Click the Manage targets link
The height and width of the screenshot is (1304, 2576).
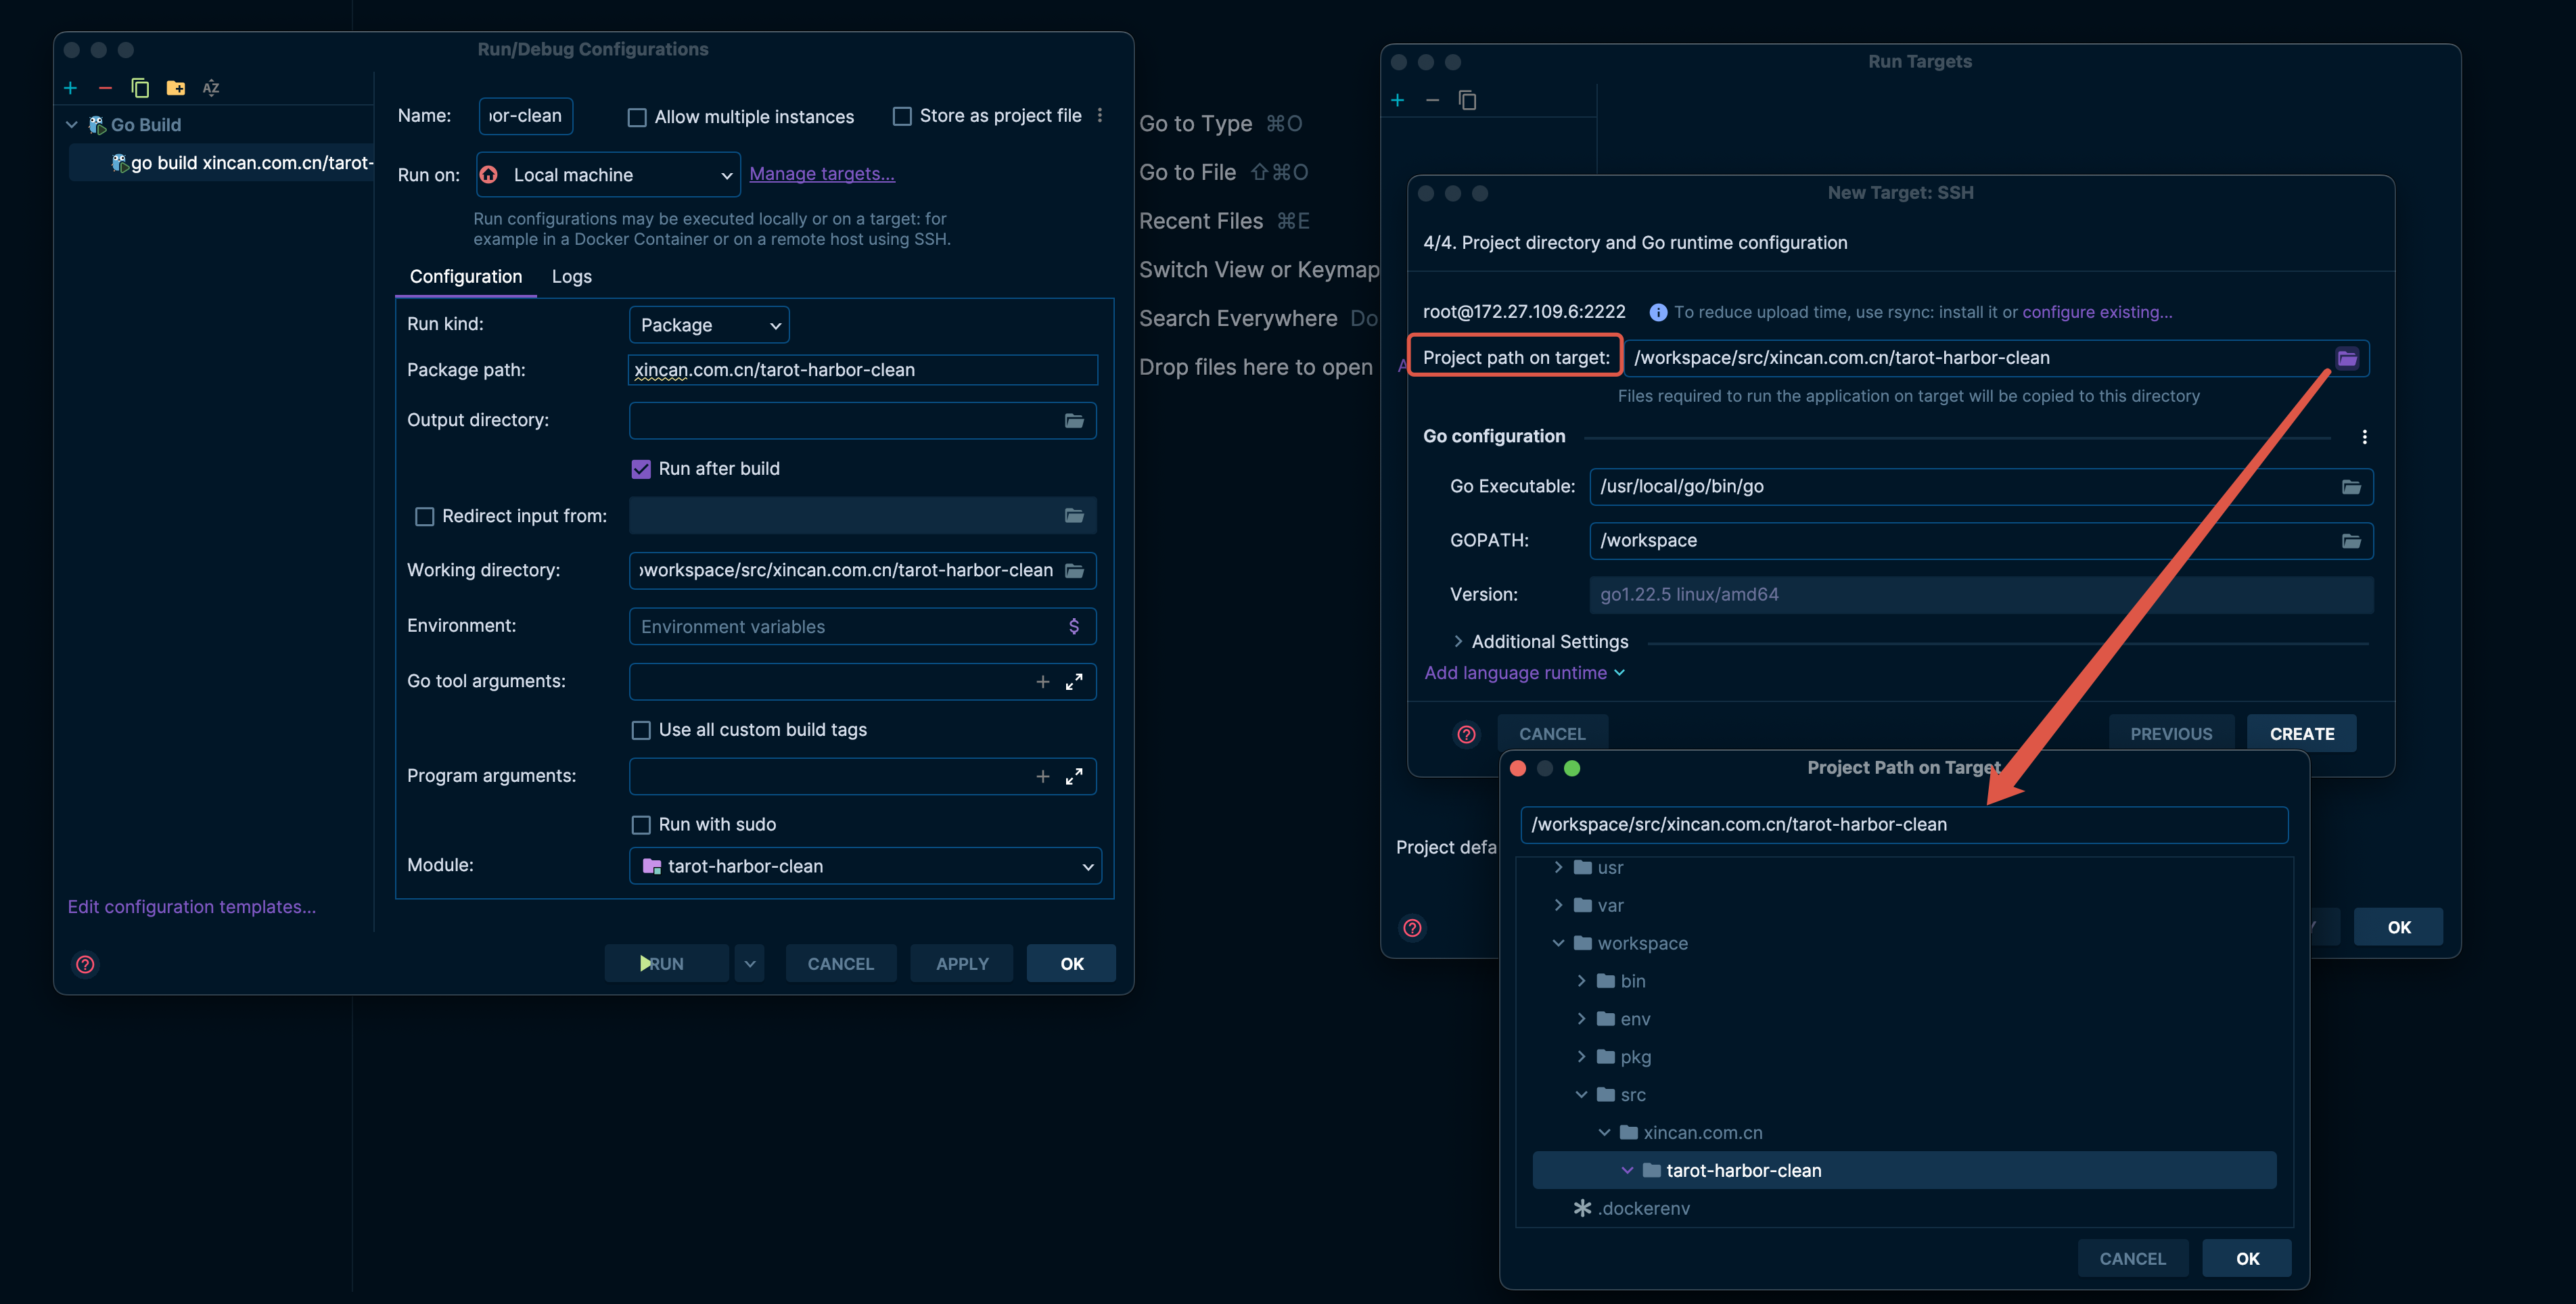(821, 174)
